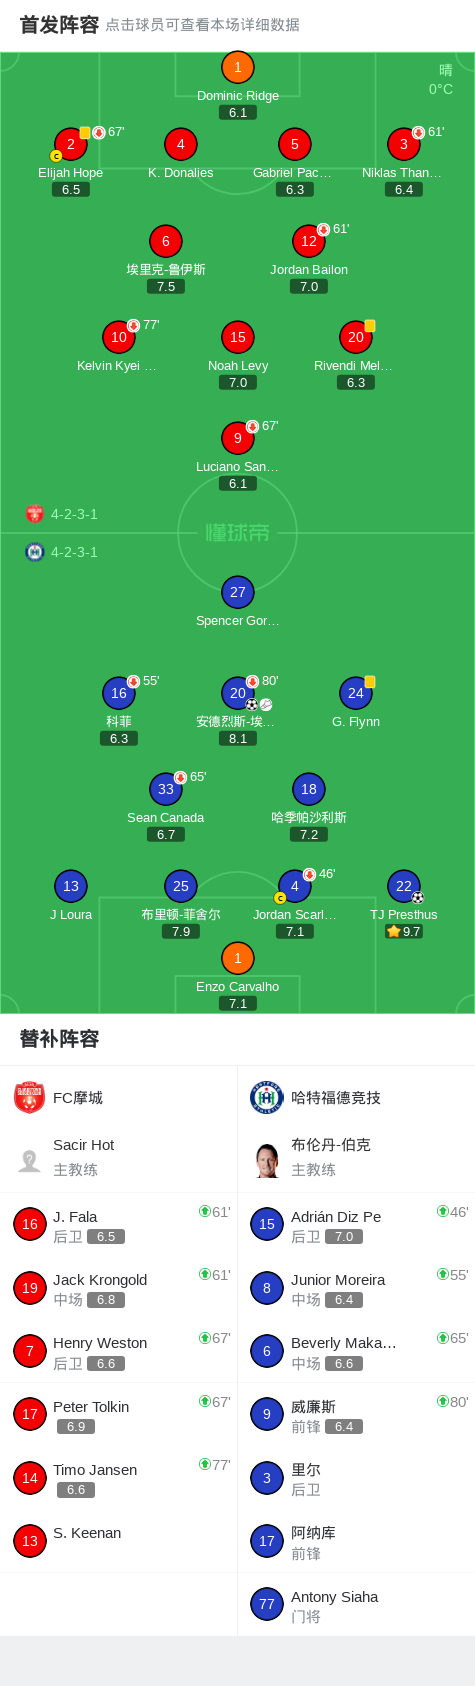This screenshot has width=475, height=1686.
Task: Click 布里顿-菲舍尔's number 25 circle
Action: click(x=181, y=886)
